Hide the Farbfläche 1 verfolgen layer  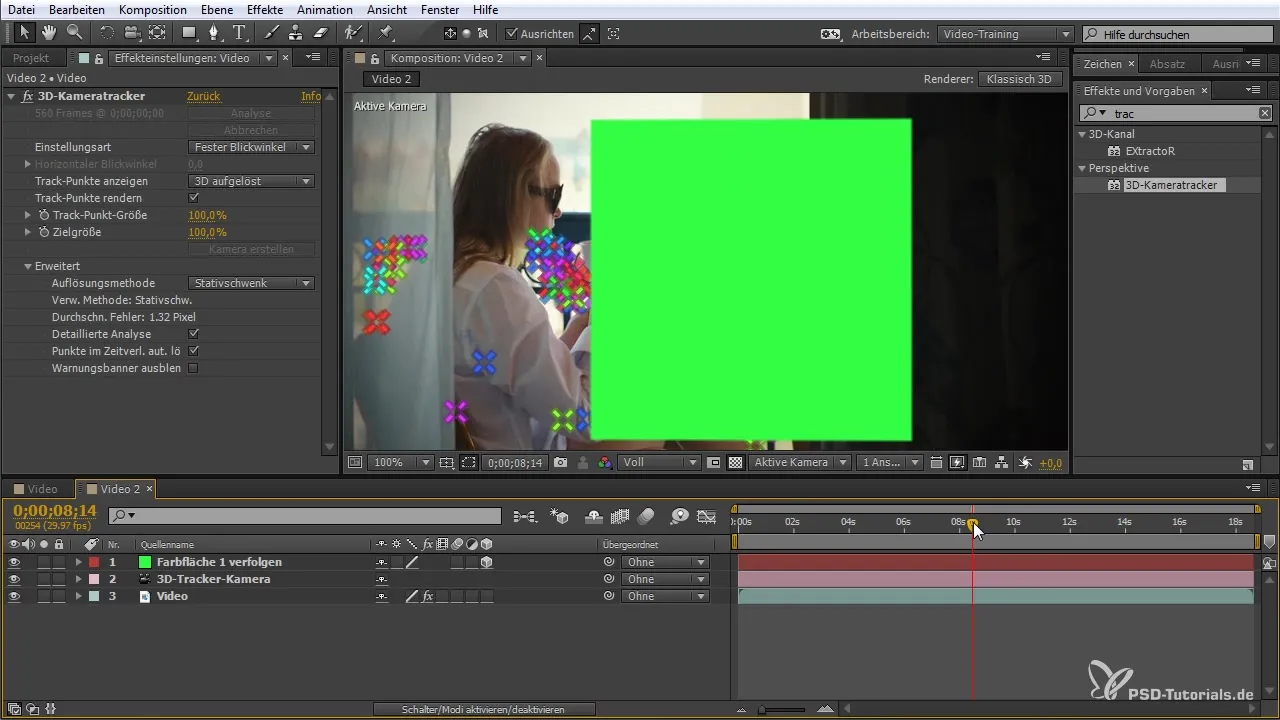14,562
